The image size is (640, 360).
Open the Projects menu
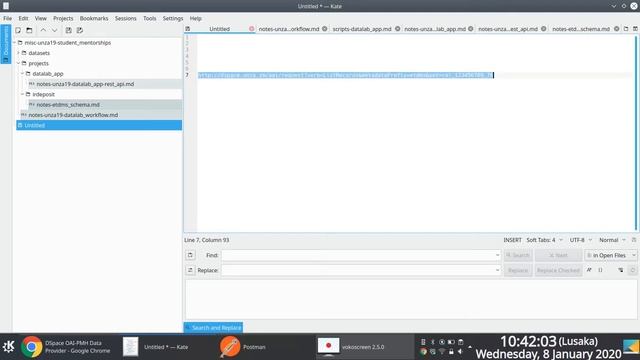(63, 18)
